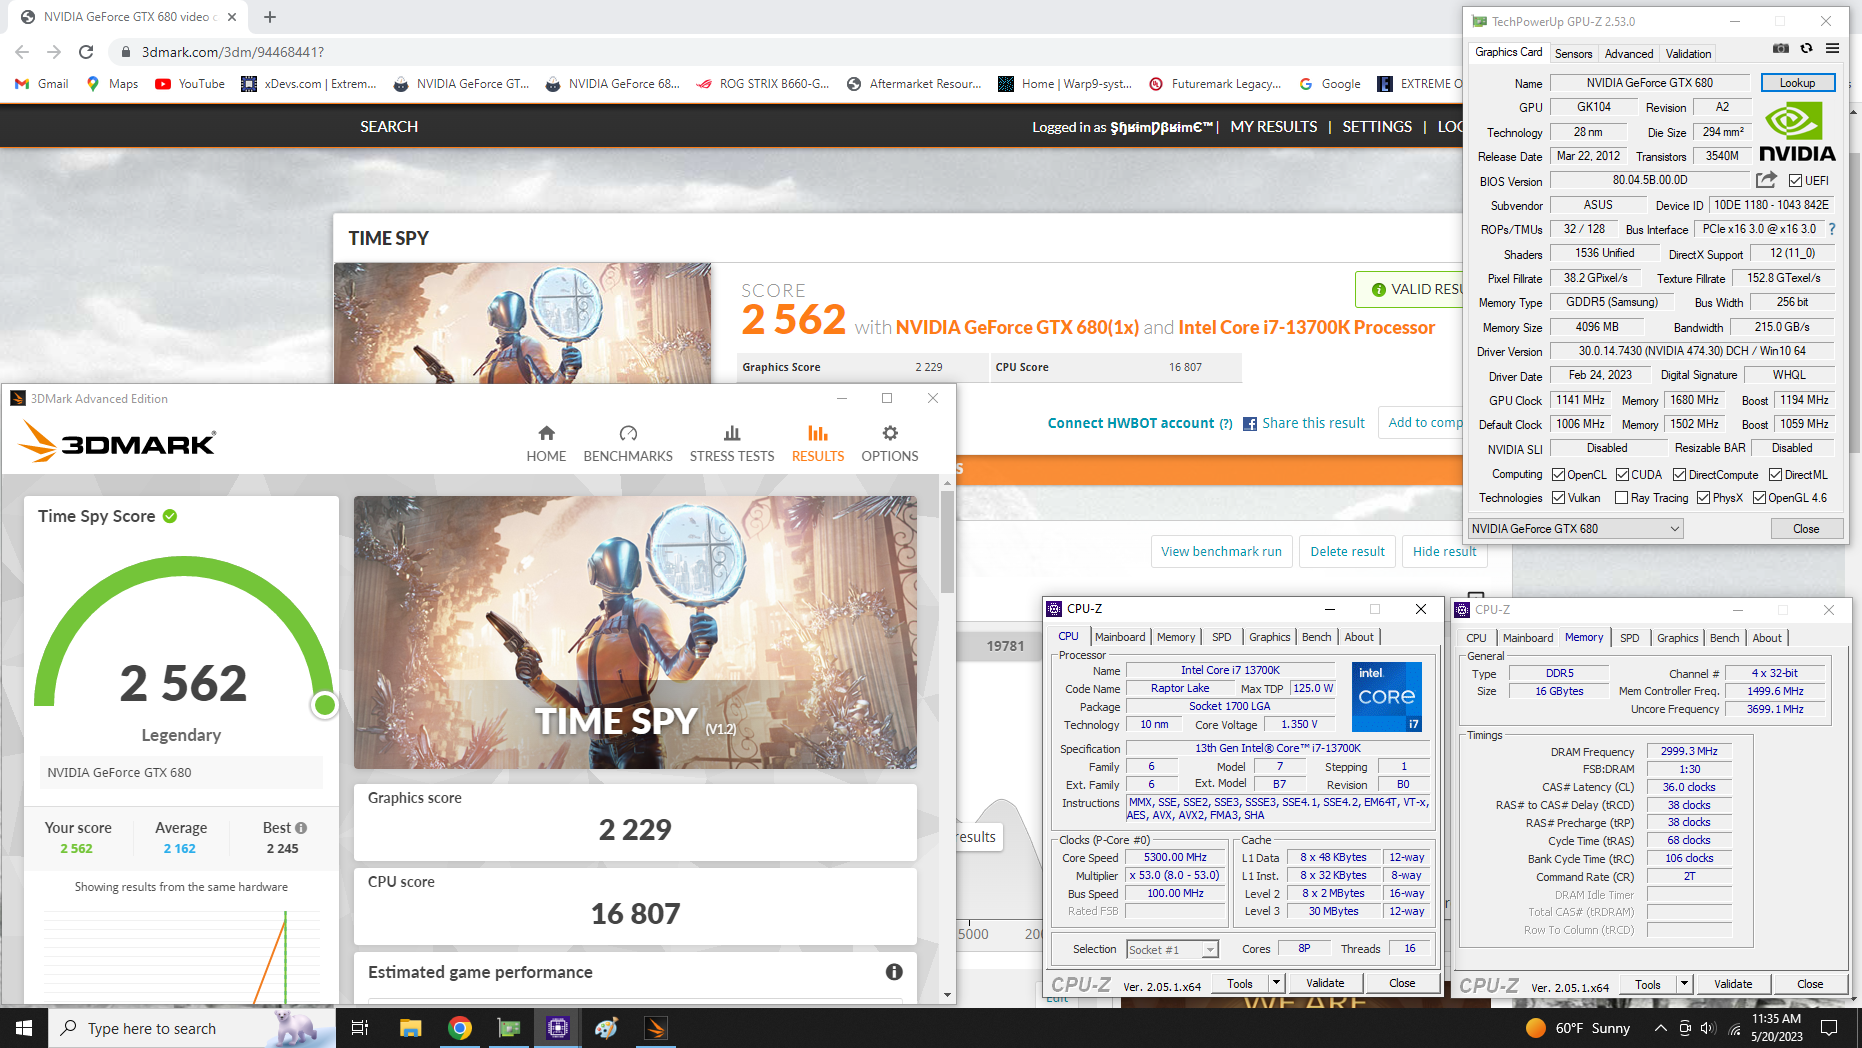Open 3DMark STRESS TESTS section
Viewport: 1862px width, 1048px height.
[732, 443]
